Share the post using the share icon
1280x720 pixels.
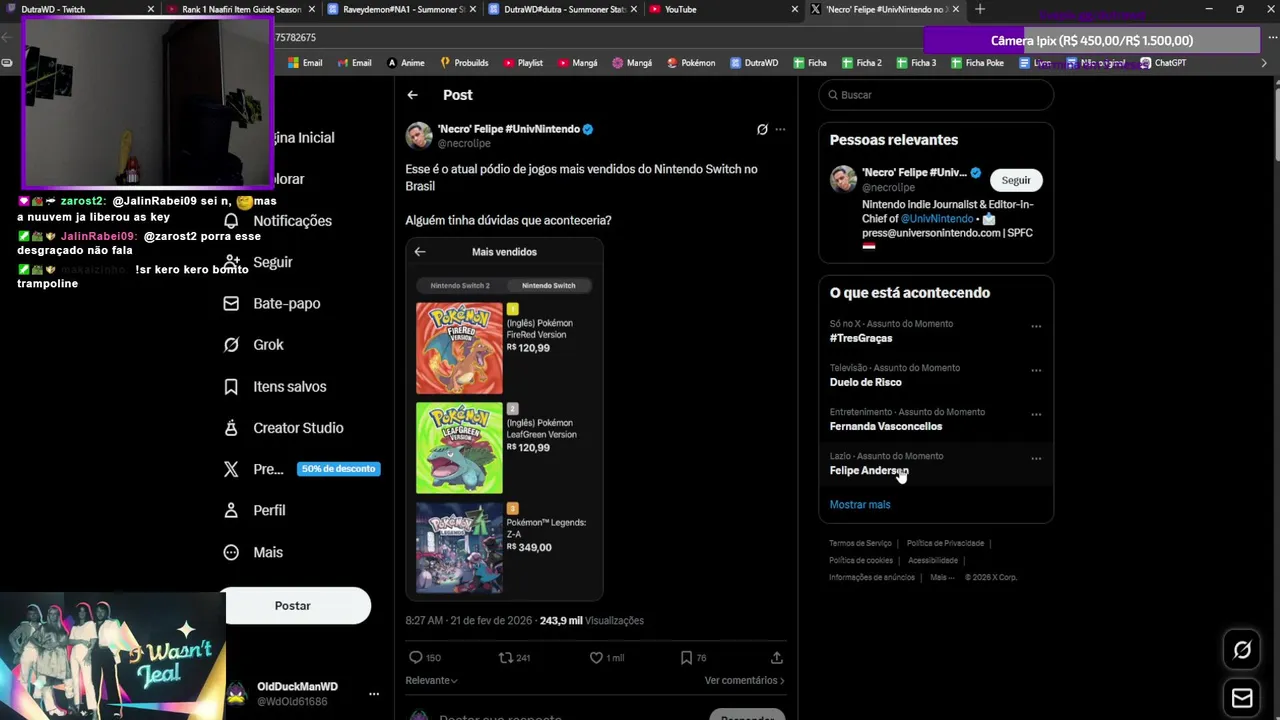(776, 657)
